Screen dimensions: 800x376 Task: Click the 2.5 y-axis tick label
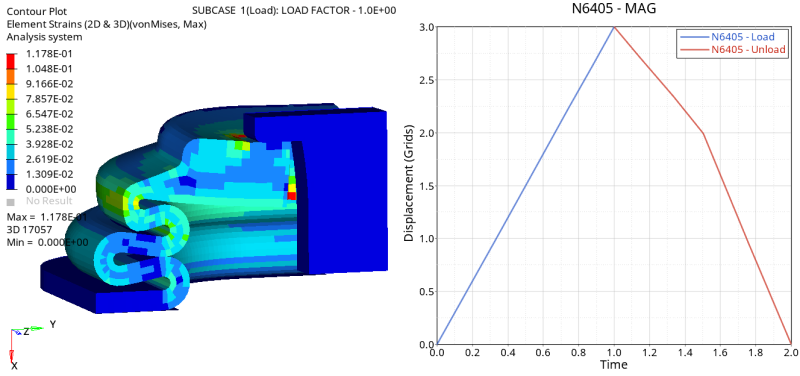tap(427, 80)
